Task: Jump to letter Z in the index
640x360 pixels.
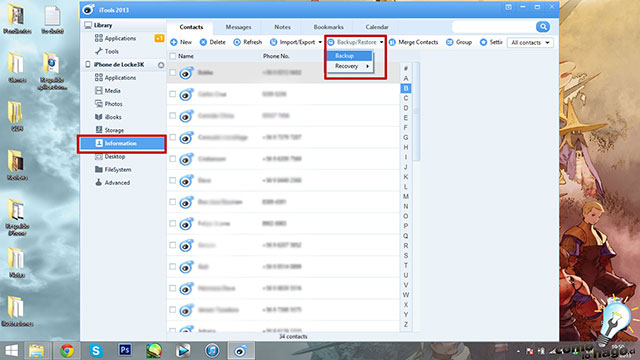Action: [406, 324]
